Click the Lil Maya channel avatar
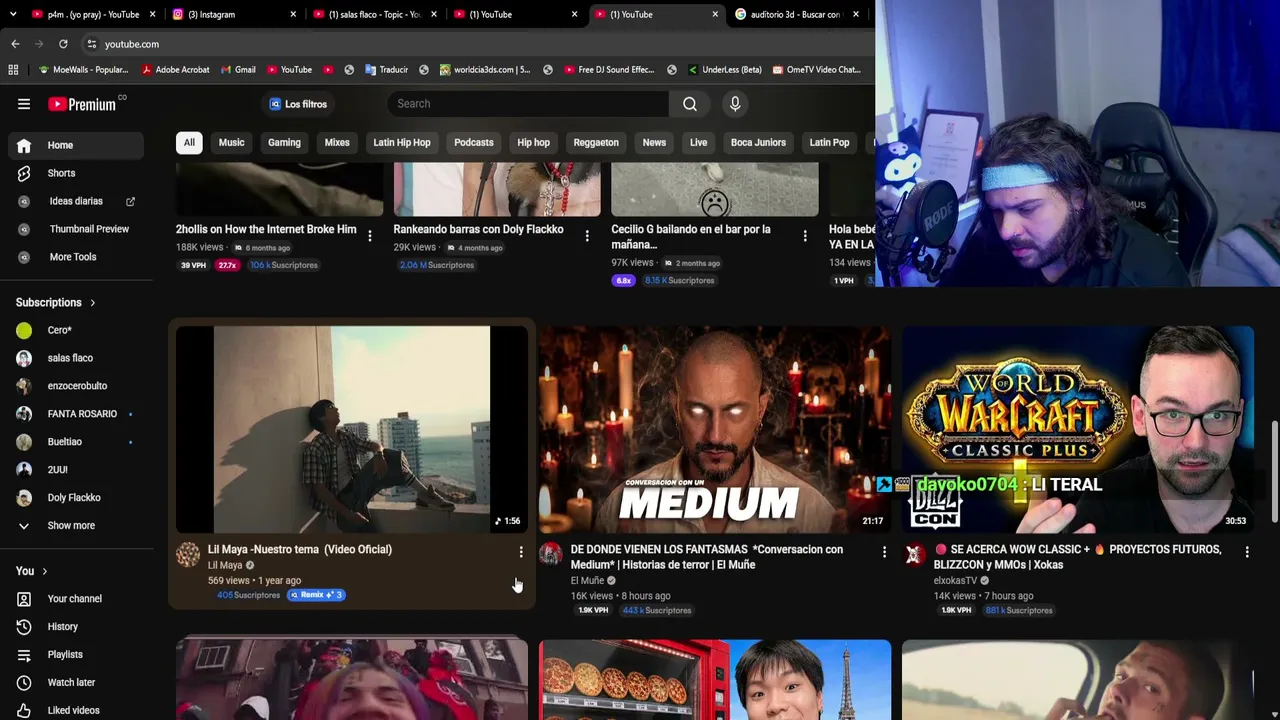Screen dimensions: 1280x720 (x=188, y=555)
